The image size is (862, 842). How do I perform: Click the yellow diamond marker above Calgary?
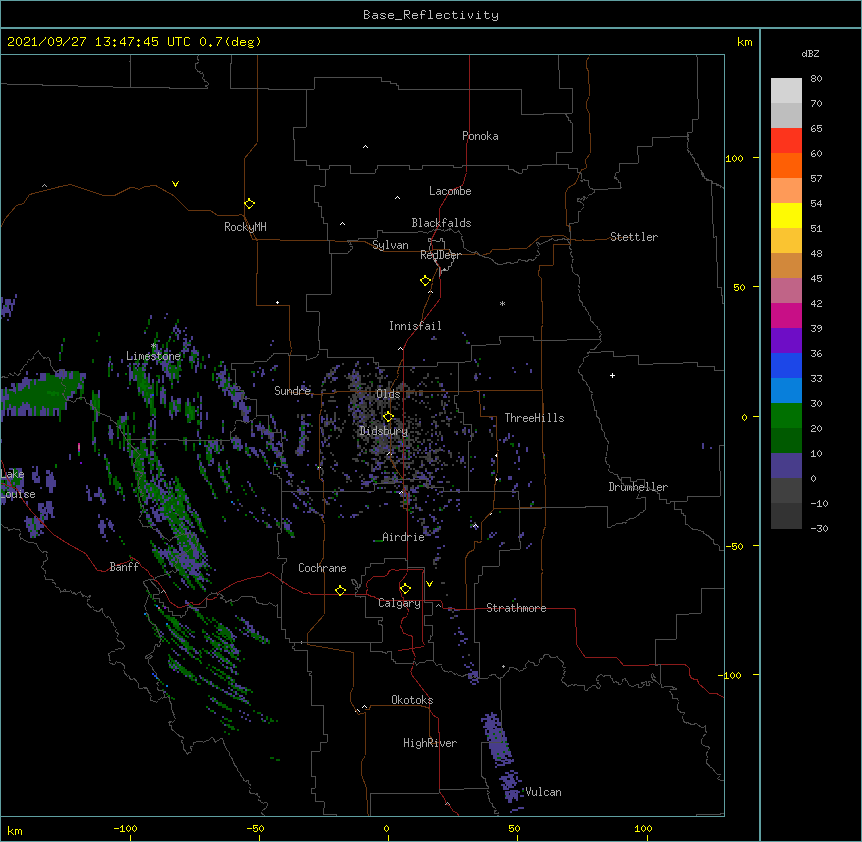point(405,589)
